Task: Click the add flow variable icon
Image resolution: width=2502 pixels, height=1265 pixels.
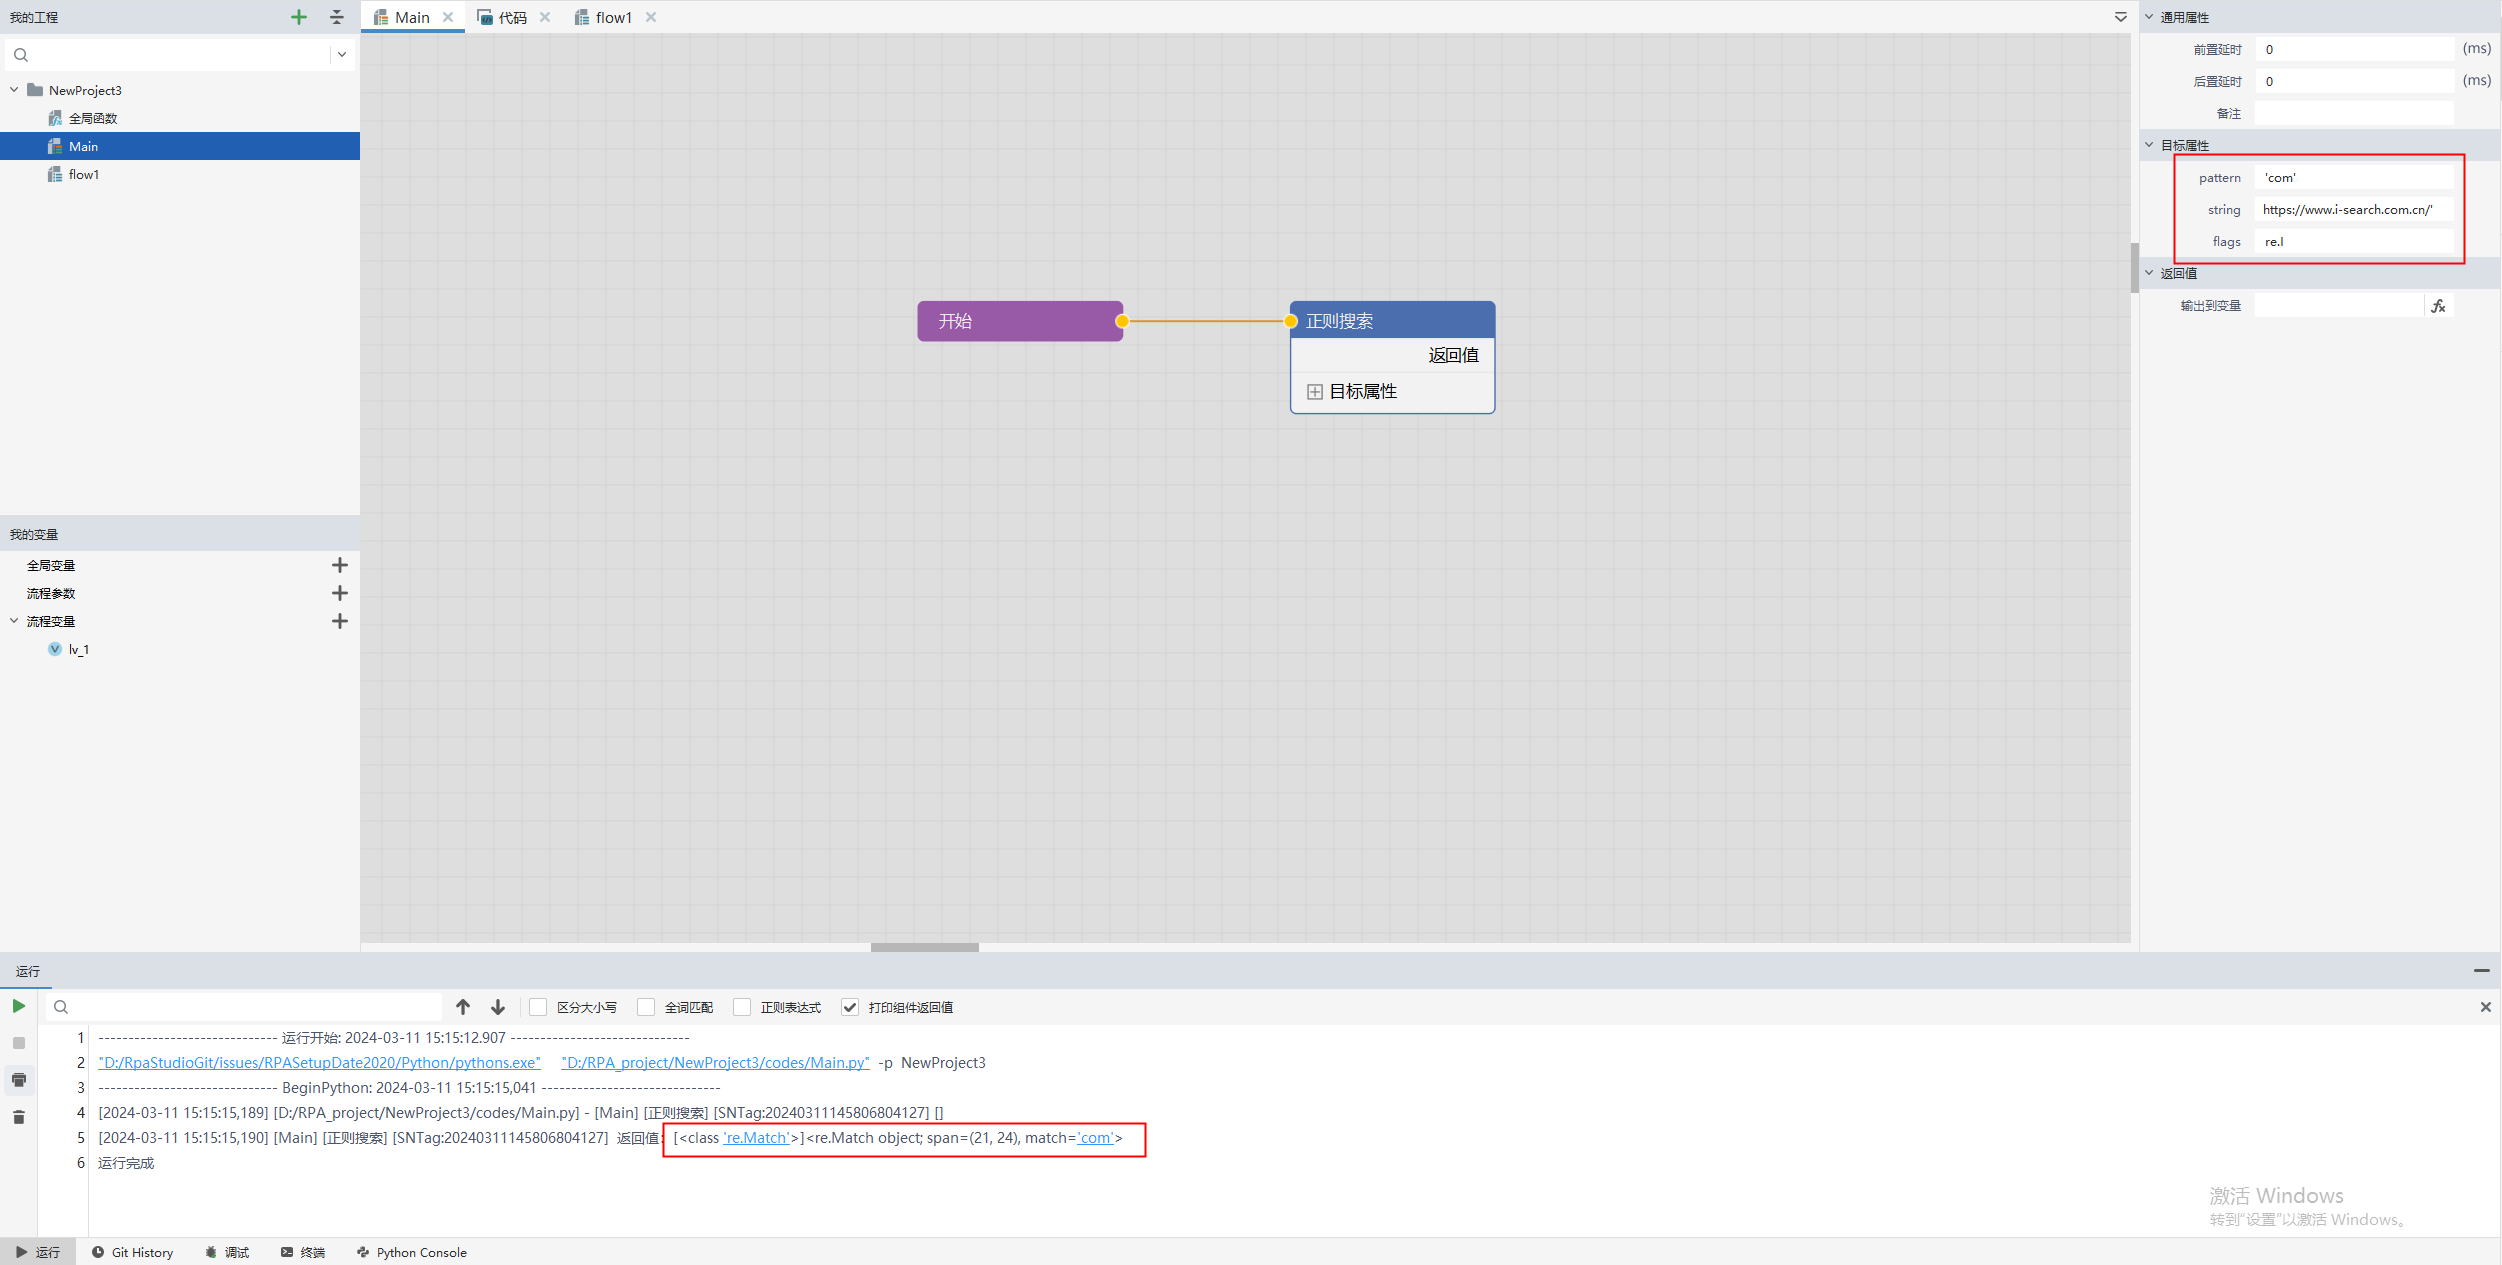Action: 340,621
